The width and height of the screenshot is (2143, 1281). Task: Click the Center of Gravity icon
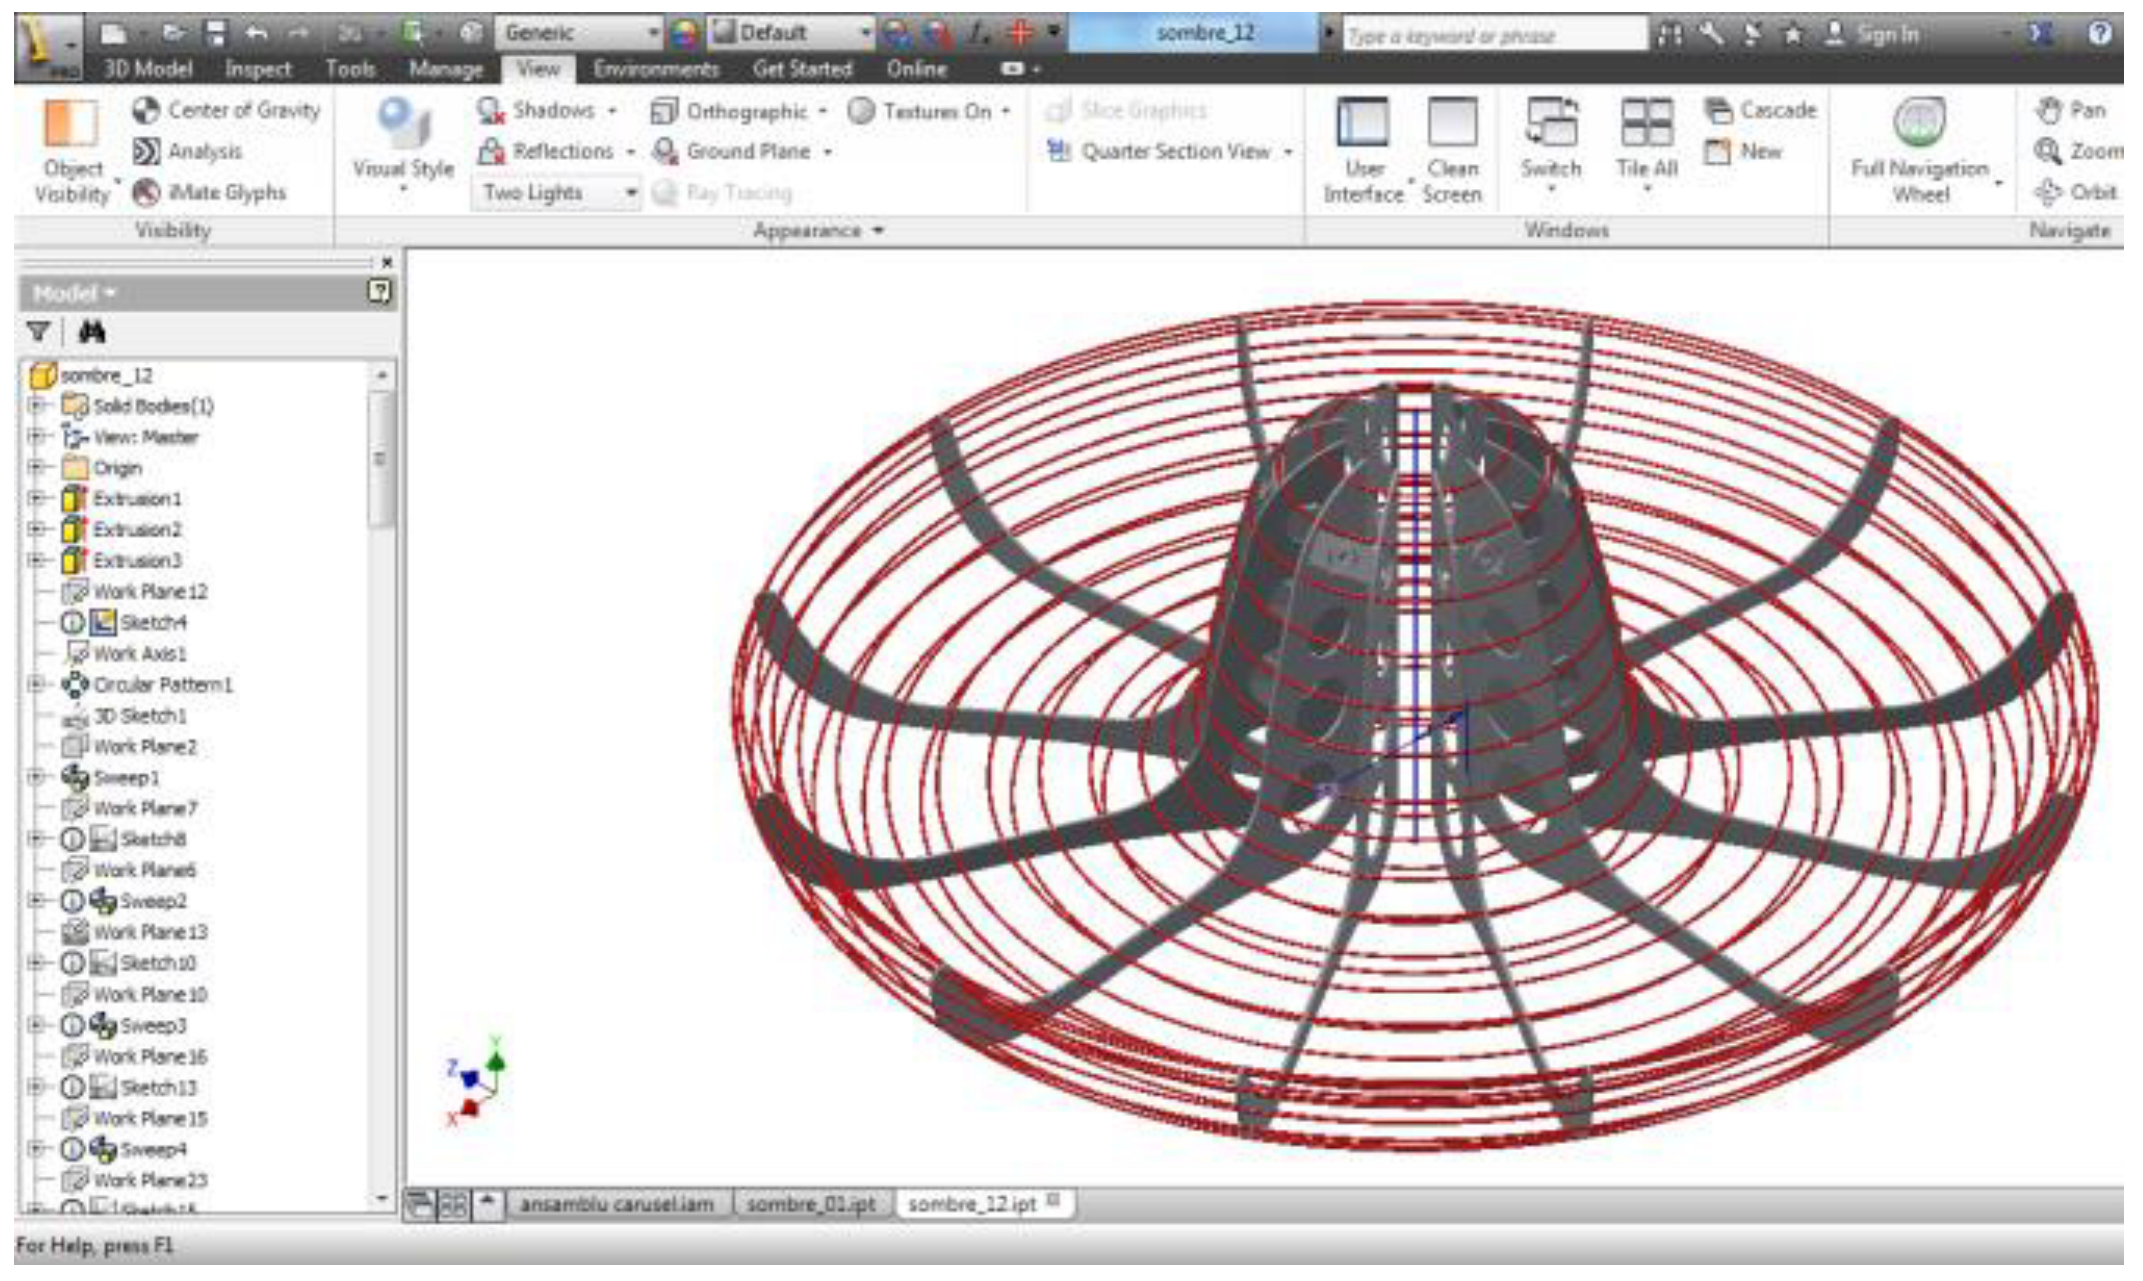tap(146, 110)
